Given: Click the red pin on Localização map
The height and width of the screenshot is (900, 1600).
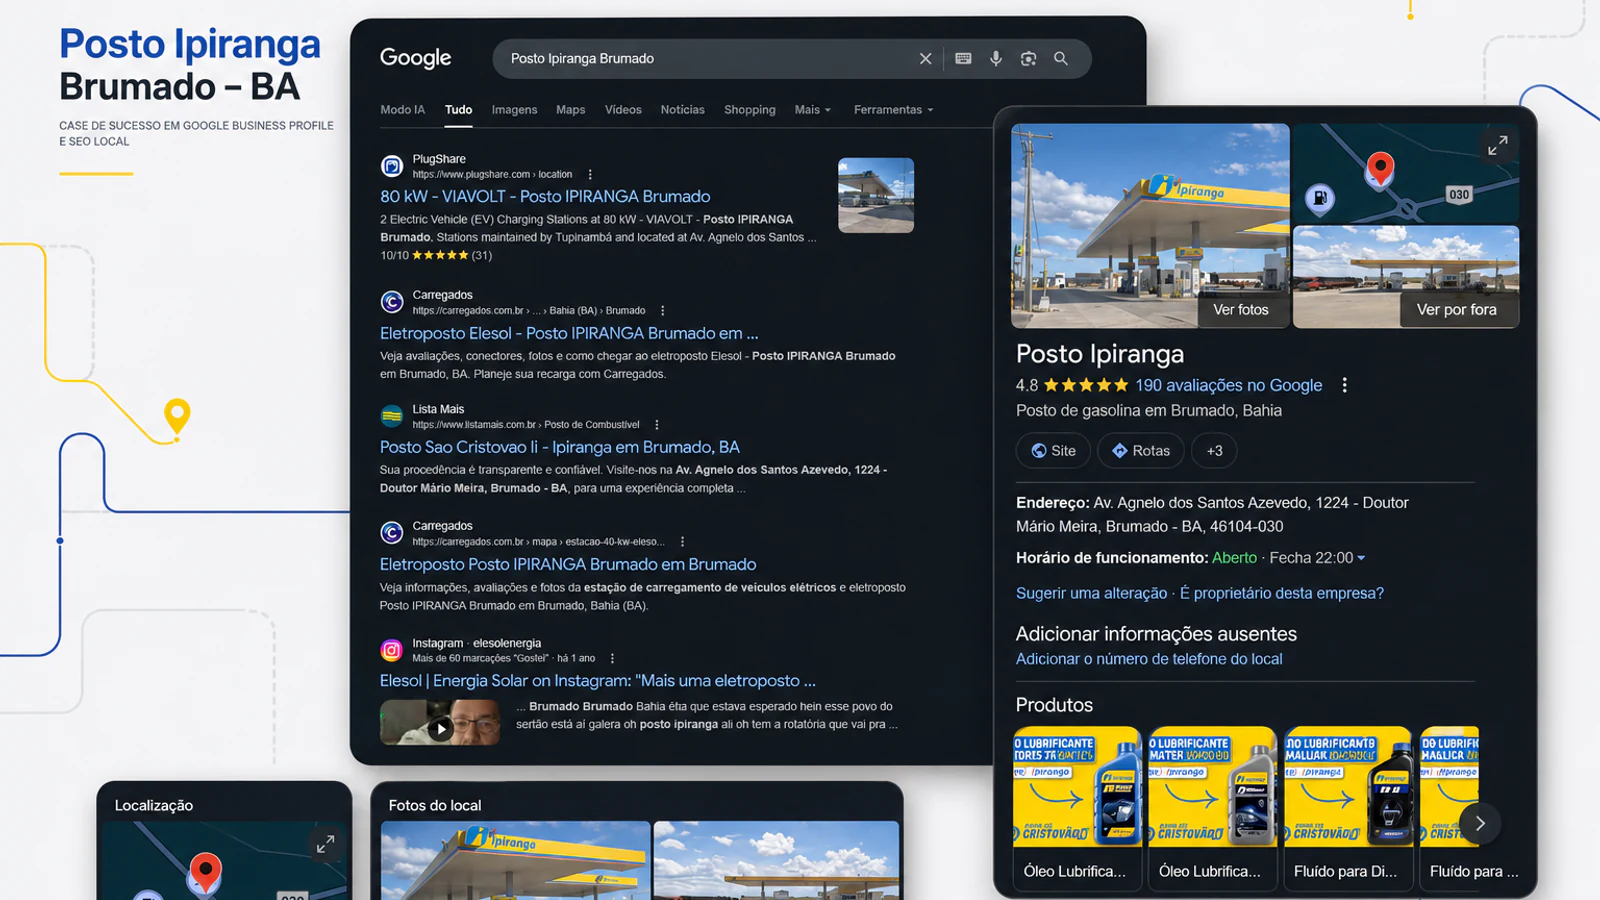Looking at the screenshot, I should click(205, 871).
